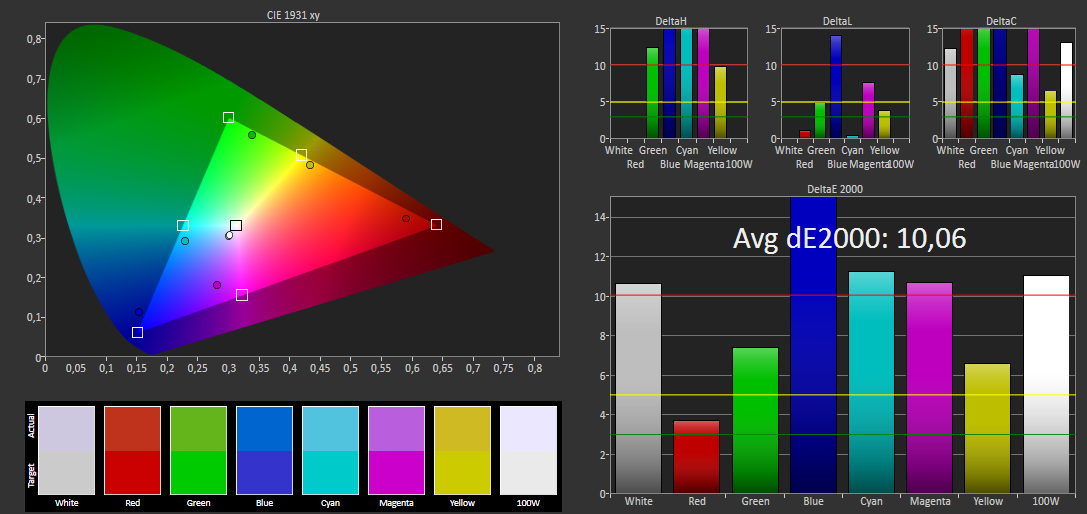Select the yellow target square on CIE diagram
The height and width of the screenshot is (514, 1087).
coord(302,155)
